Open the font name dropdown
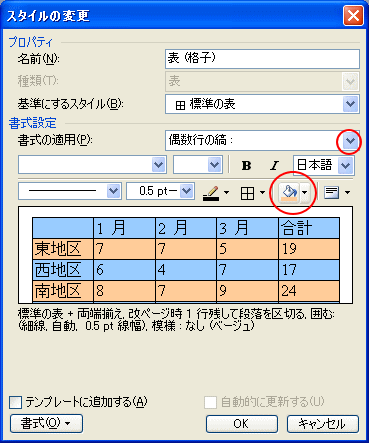 [158, 165]
